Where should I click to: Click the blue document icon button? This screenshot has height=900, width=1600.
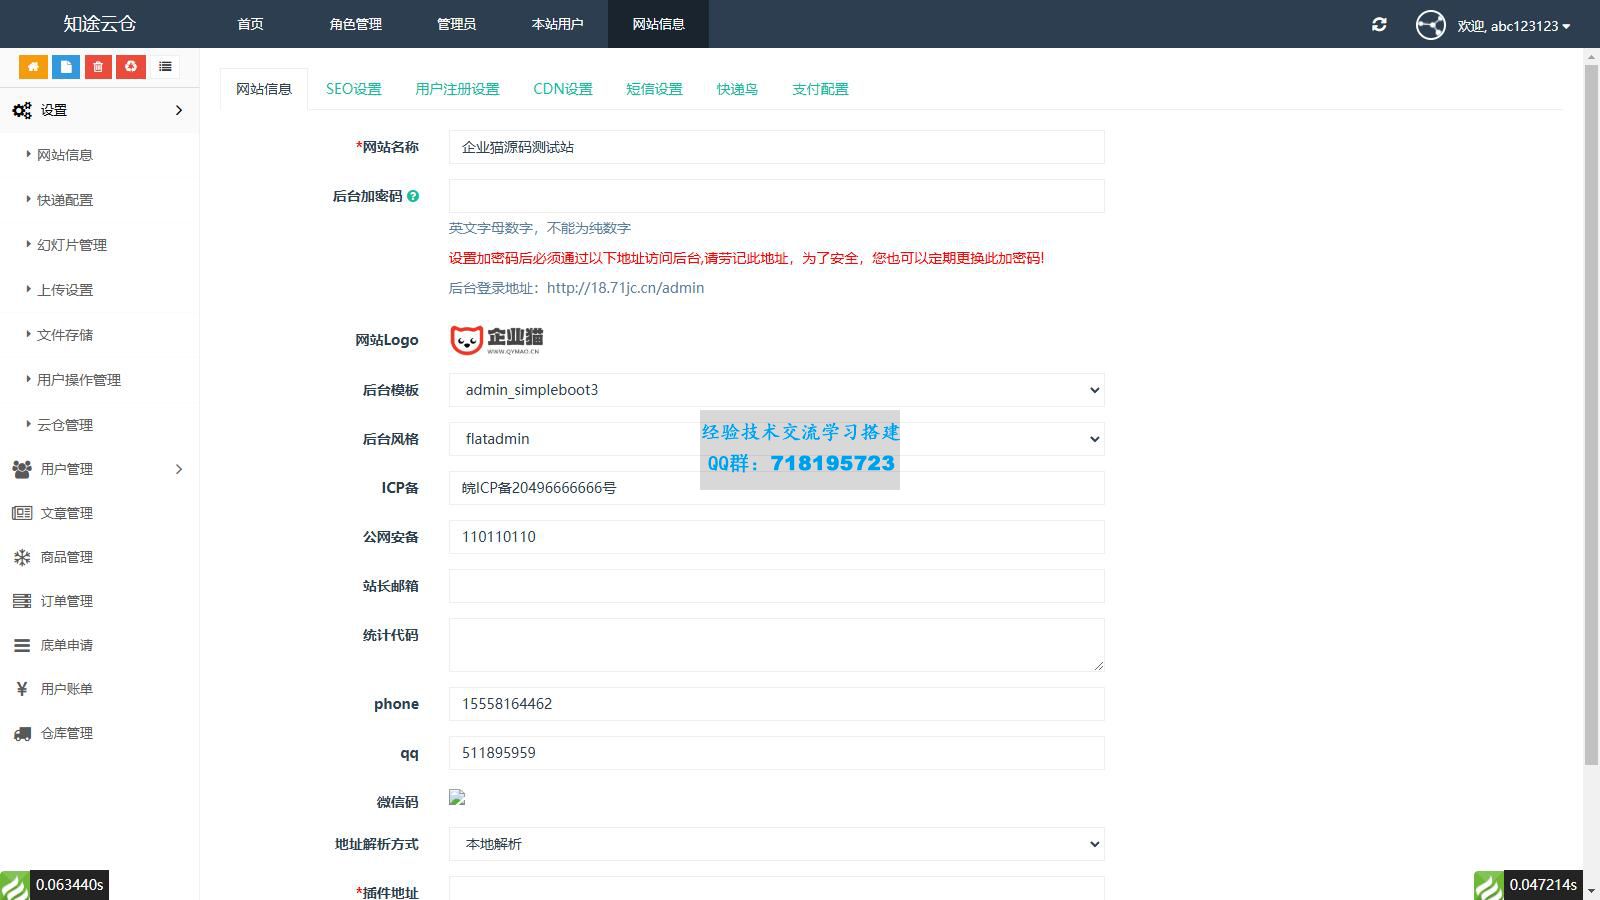click(66, 67)
